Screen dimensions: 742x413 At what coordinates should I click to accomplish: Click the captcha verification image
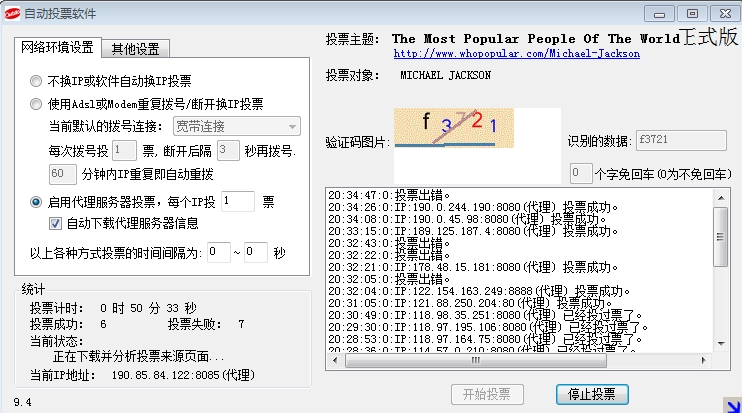(x=454, y=128)
